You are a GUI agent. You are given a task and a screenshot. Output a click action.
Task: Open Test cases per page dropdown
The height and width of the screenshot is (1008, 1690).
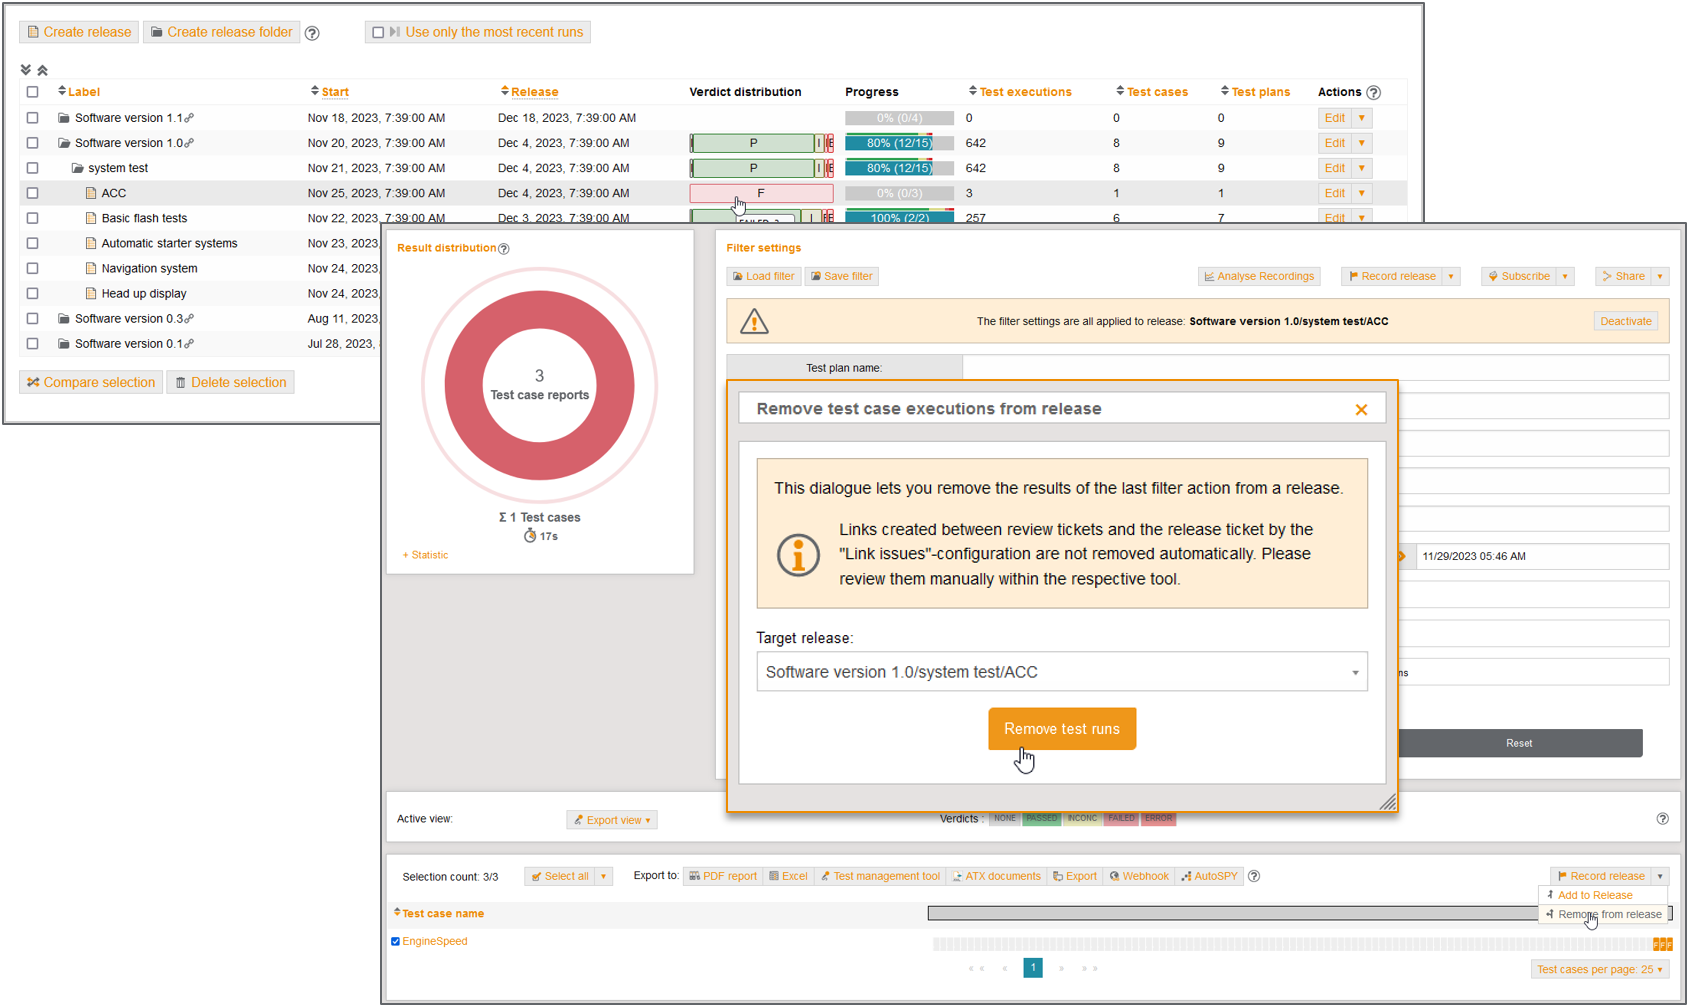(x=1600, y=969)
